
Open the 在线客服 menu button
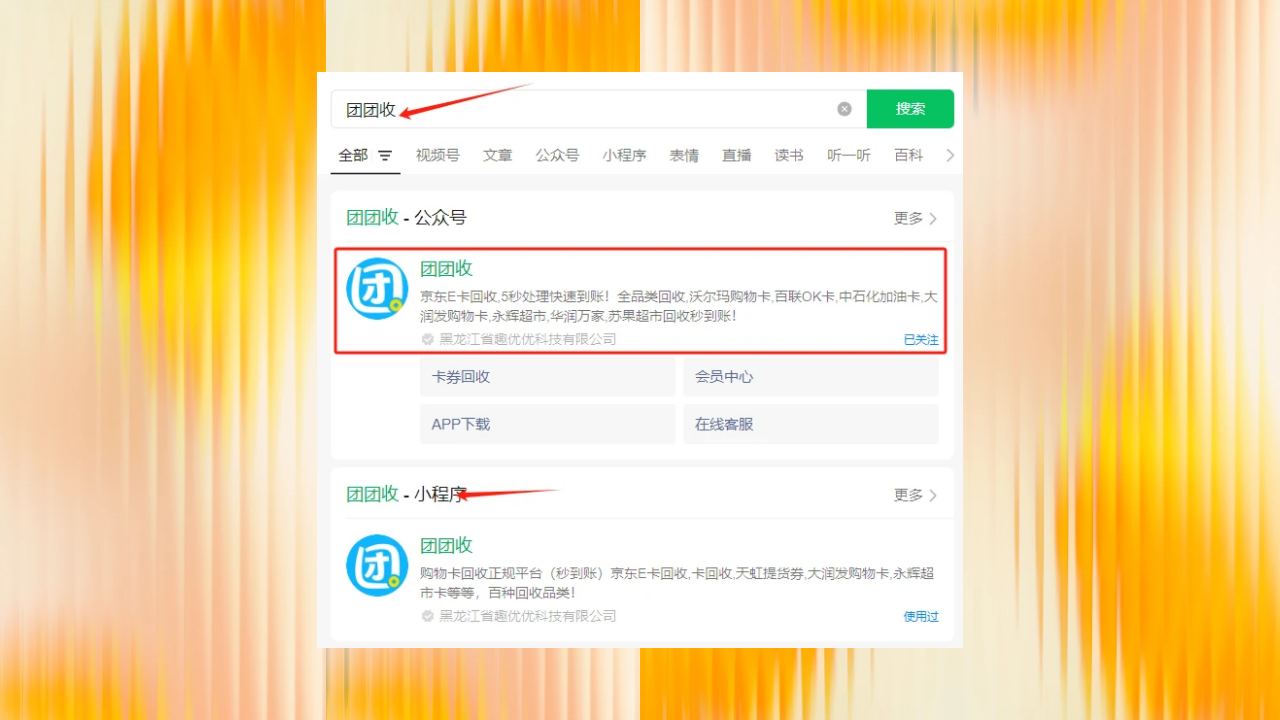(811, 424)
